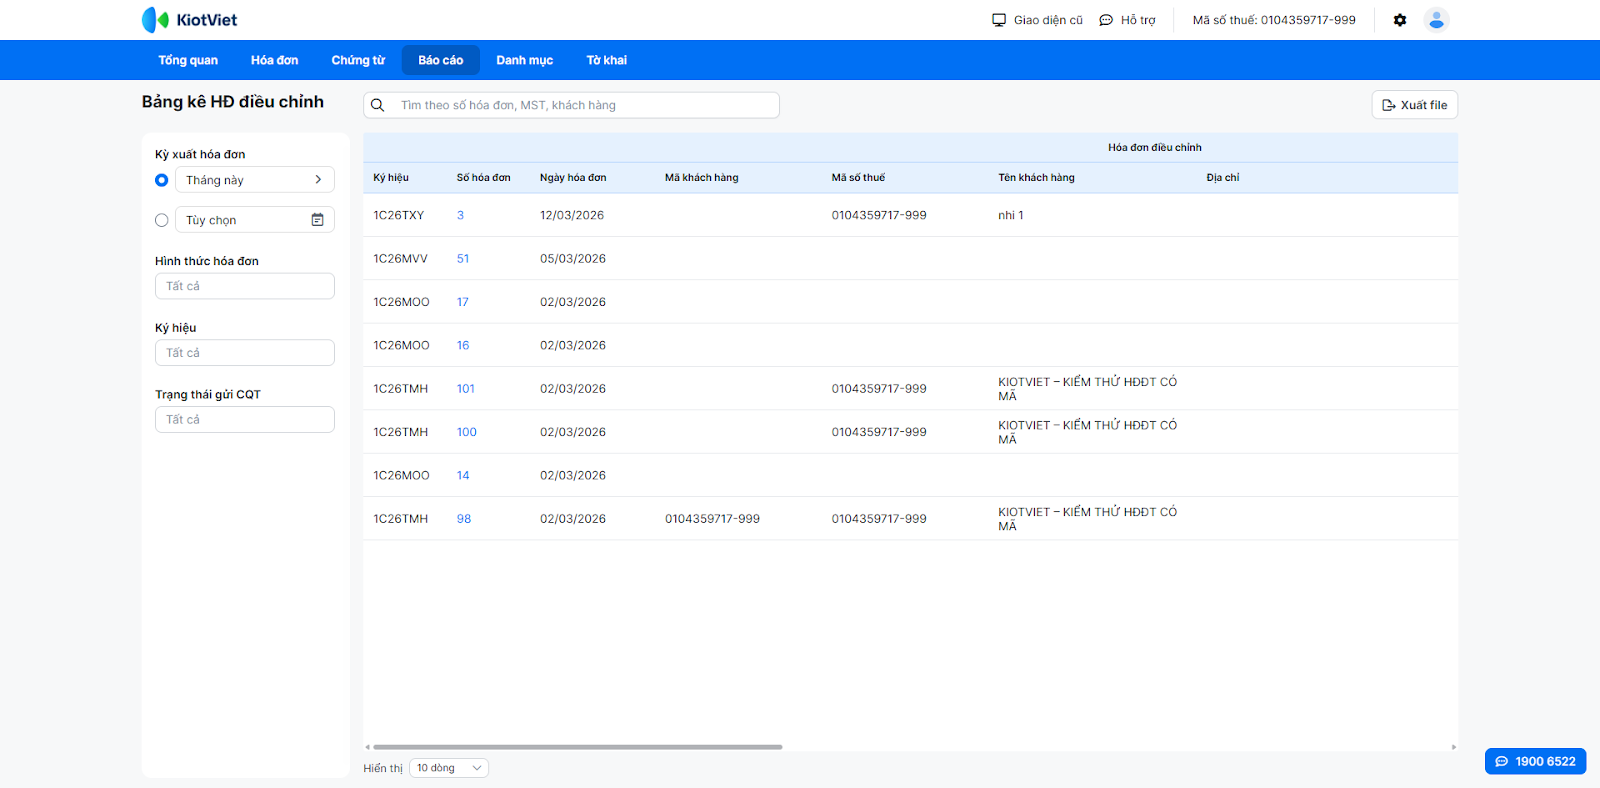Click the Xuất file button
The height and width of the screenshot is (788, 1600).
pyautogui.click(x=1414, y=105)
